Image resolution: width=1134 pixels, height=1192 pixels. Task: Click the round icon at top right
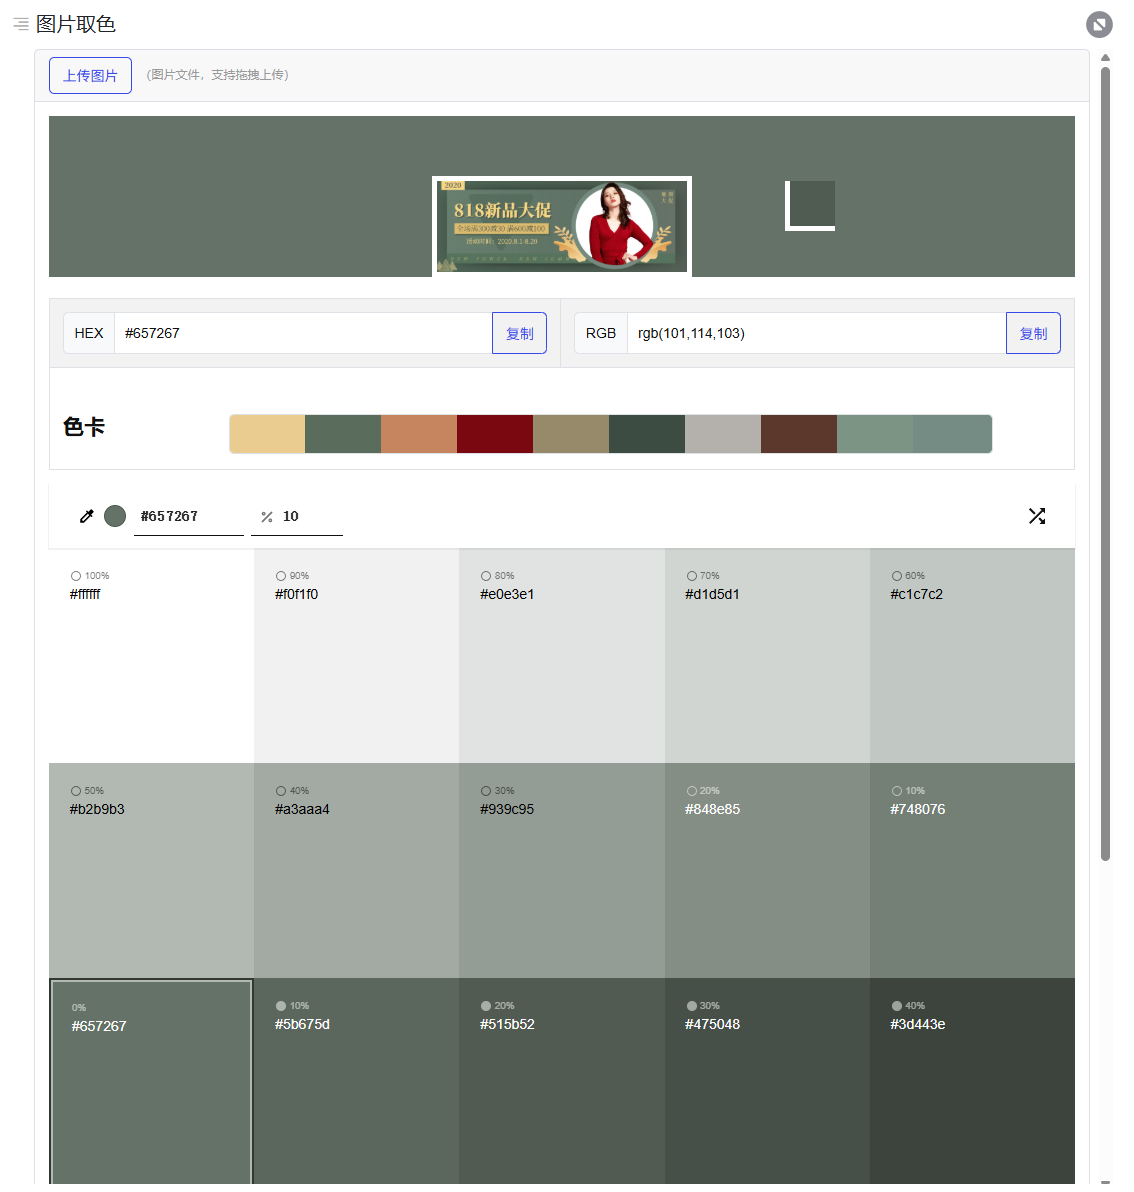pyautogui.click(x=1099, y=25)
